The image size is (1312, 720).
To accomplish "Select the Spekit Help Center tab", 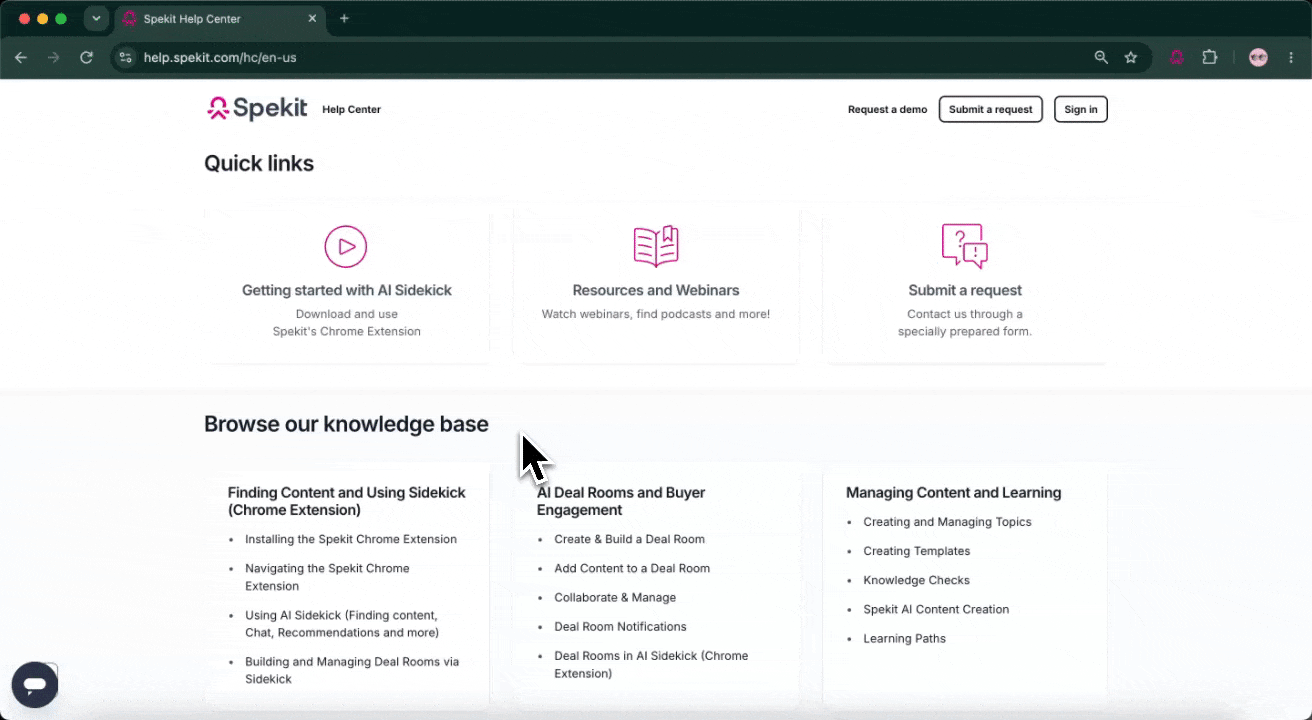I will click(x=219, y=19).
